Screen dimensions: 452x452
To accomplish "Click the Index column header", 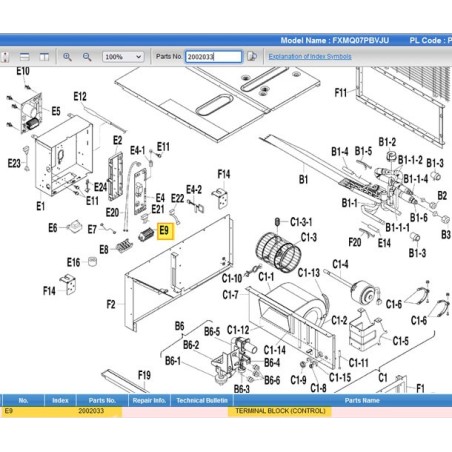I will pyautogui.click(x=60, y=400).
